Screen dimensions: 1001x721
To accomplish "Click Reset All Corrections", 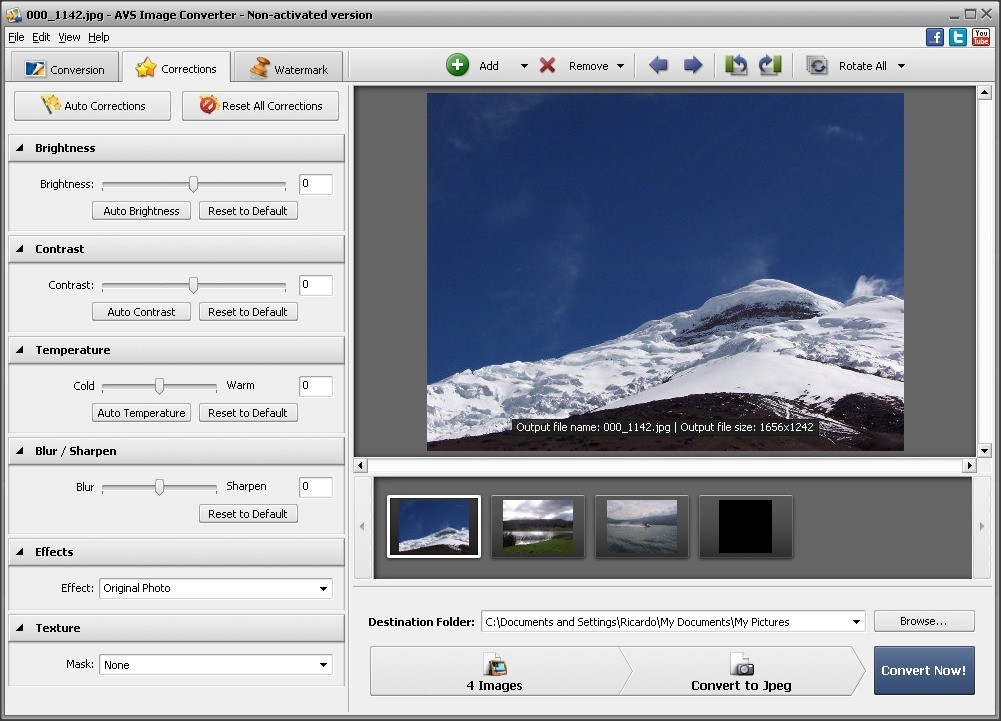I will (260, 105).
